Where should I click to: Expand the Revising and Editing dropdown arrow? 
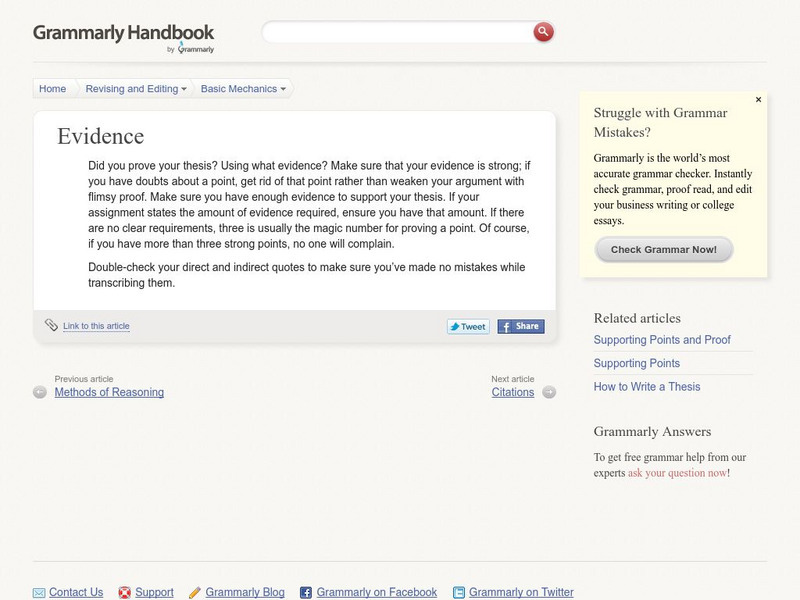184,89
